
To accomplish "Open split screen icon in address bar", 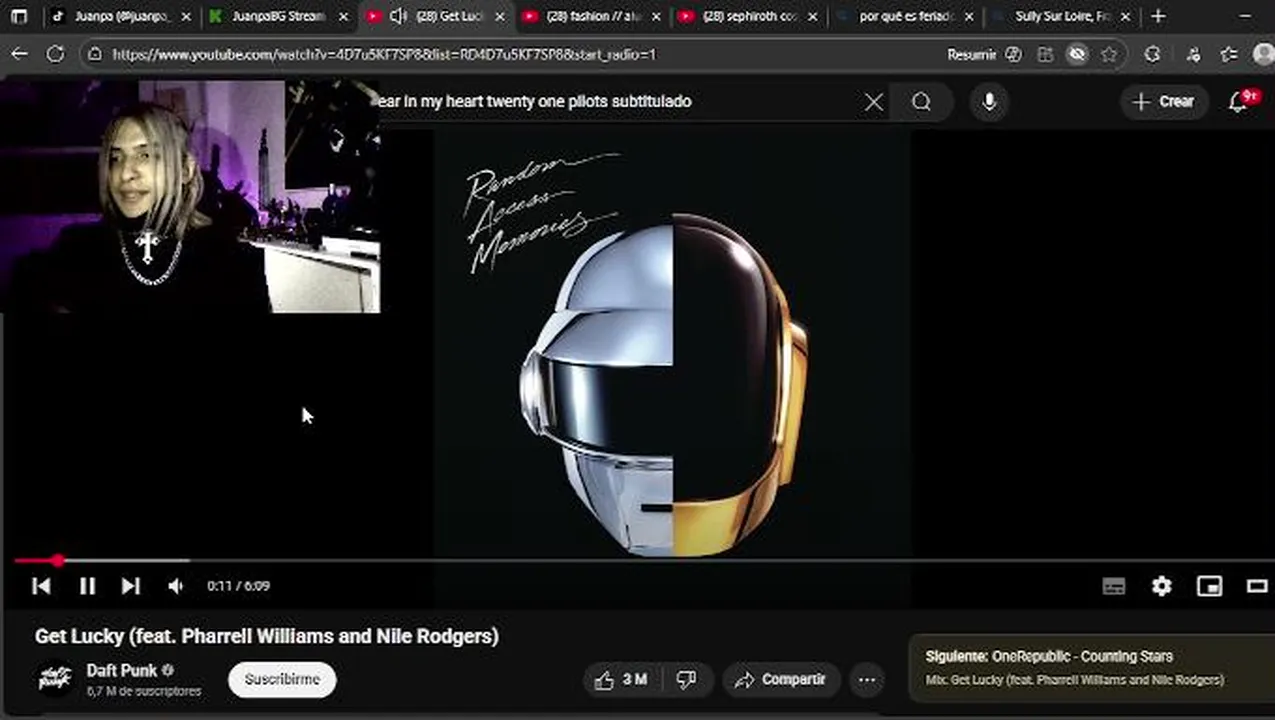I will (1045, 55).
